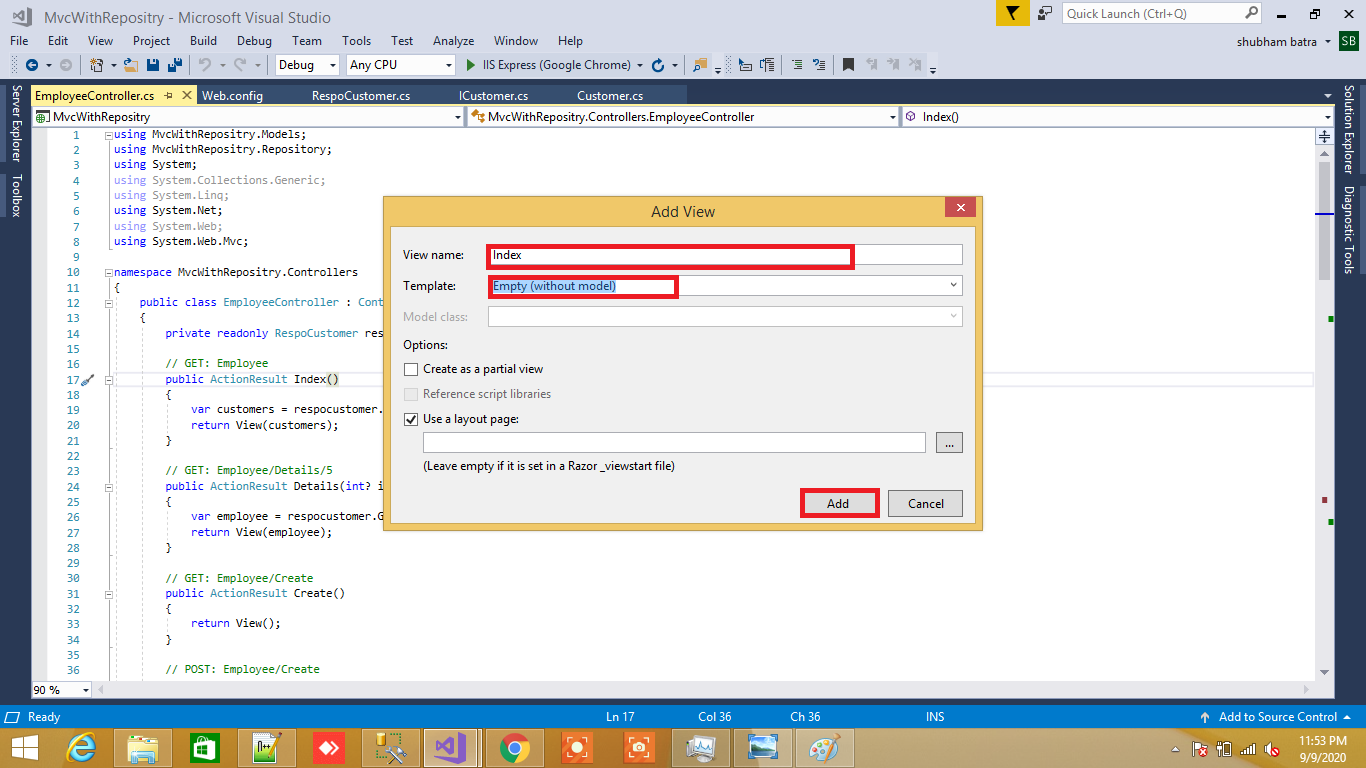Click the vertical scrollbar down arrow in editor
The height and width of the screenshot is (768, 1366).
point(1325,672)
